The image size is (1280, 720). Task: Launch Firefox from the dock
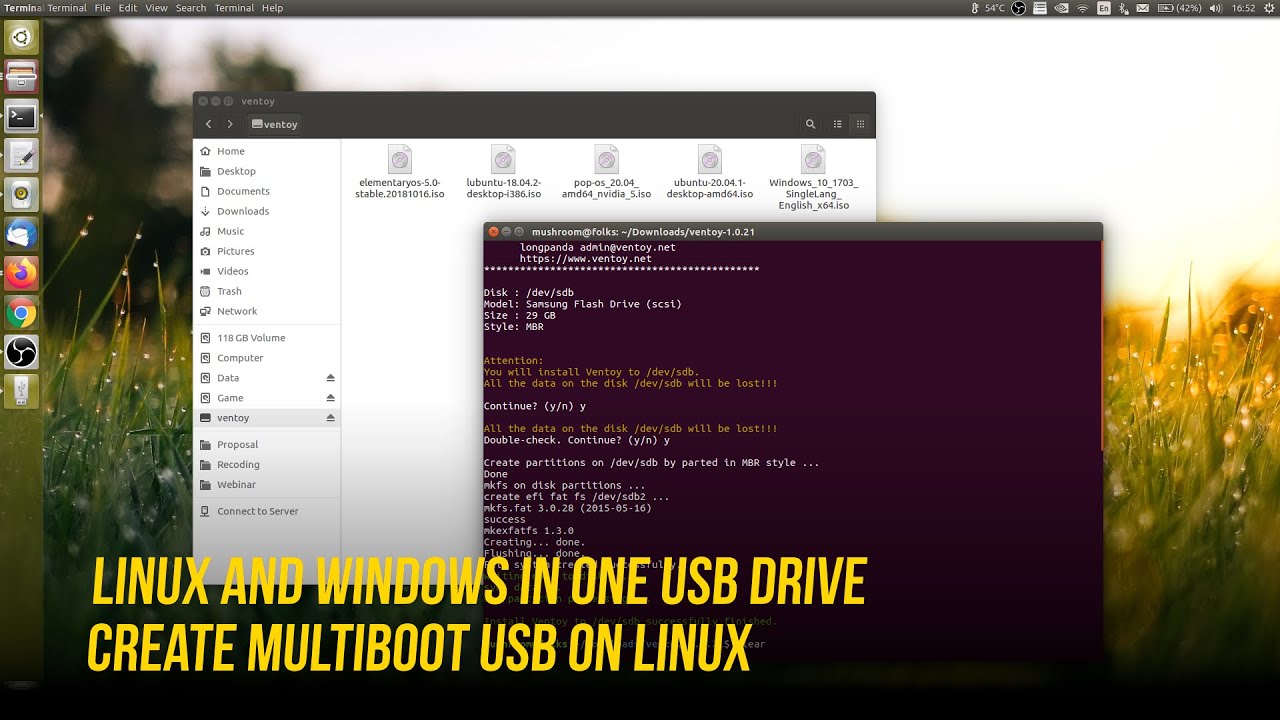tap(21, 272)
